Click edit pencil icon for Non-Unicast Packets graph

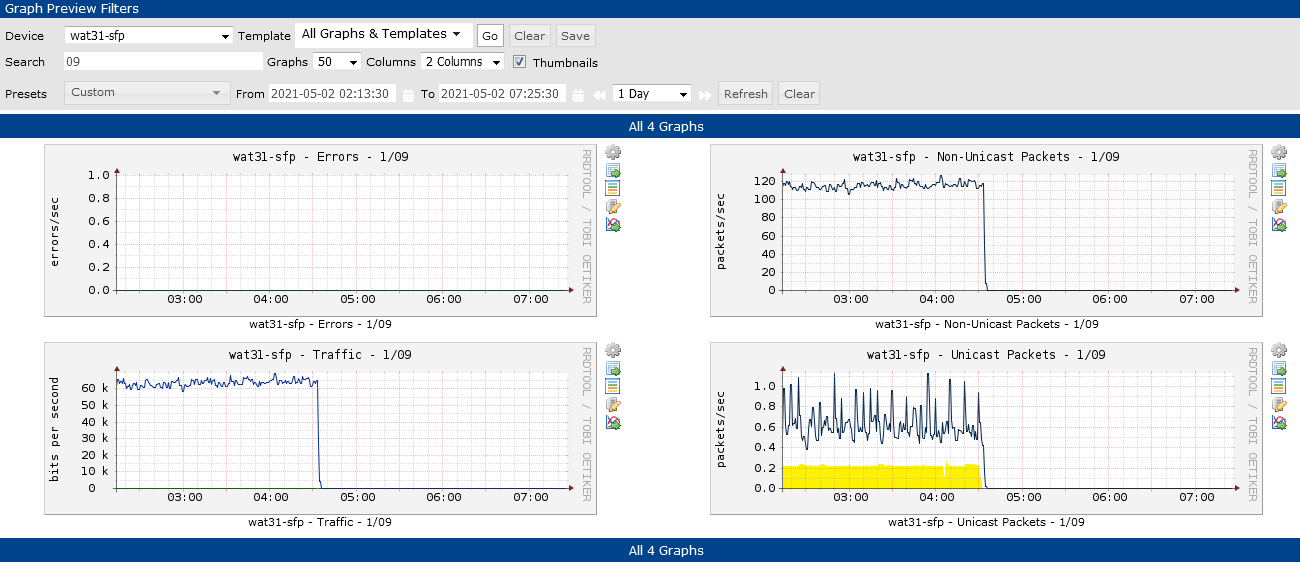1279,207
